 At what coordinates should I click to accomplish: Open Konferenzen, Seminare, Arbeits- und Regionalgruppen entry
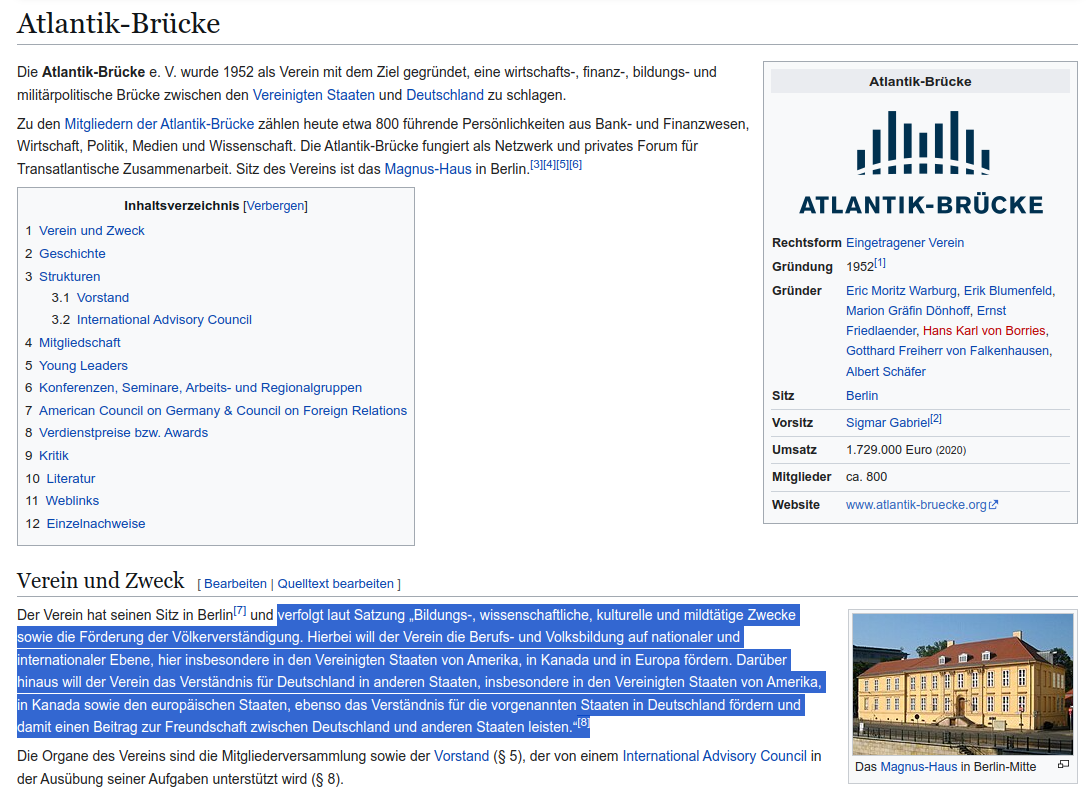200,388
